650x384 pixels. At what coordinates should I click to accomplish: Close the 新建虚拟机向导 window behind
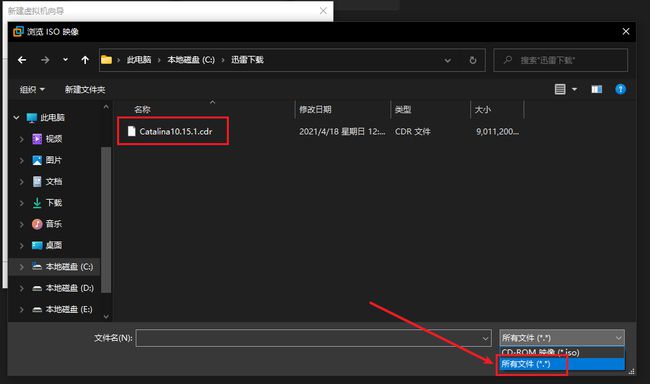(x=323, y=11)
